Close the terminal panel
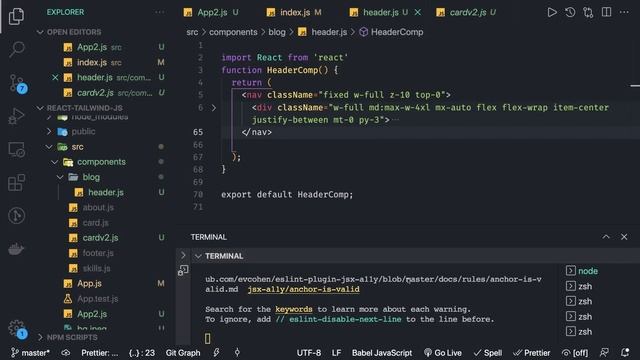The image size is (640, 360). tap(624, 237)
